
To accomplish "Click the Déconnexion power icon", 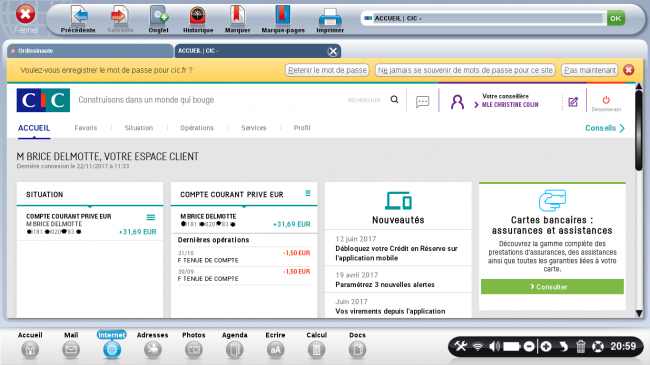I will [x=606, y=100].
